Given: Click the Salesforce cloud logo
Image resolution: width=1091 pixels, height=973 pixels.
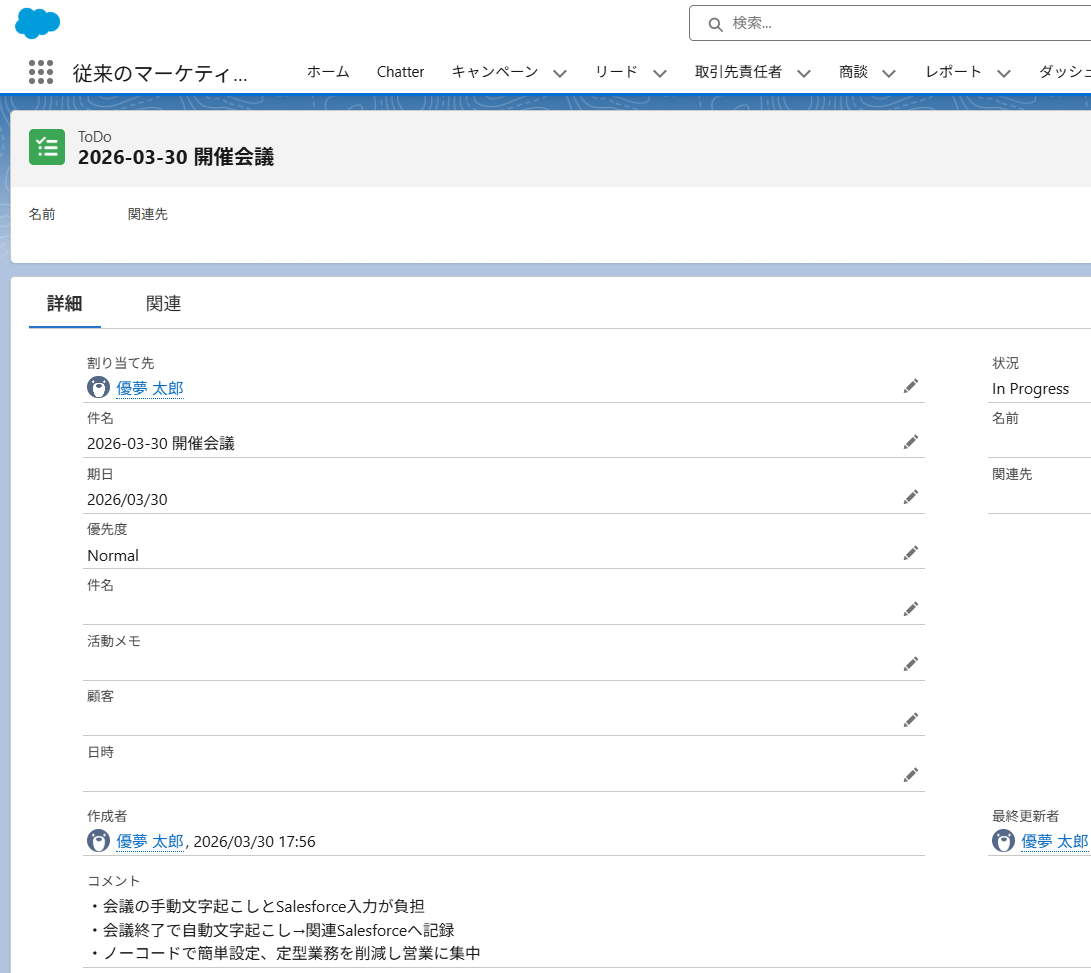Looking at the screenshot, I should tap(38, 22).
